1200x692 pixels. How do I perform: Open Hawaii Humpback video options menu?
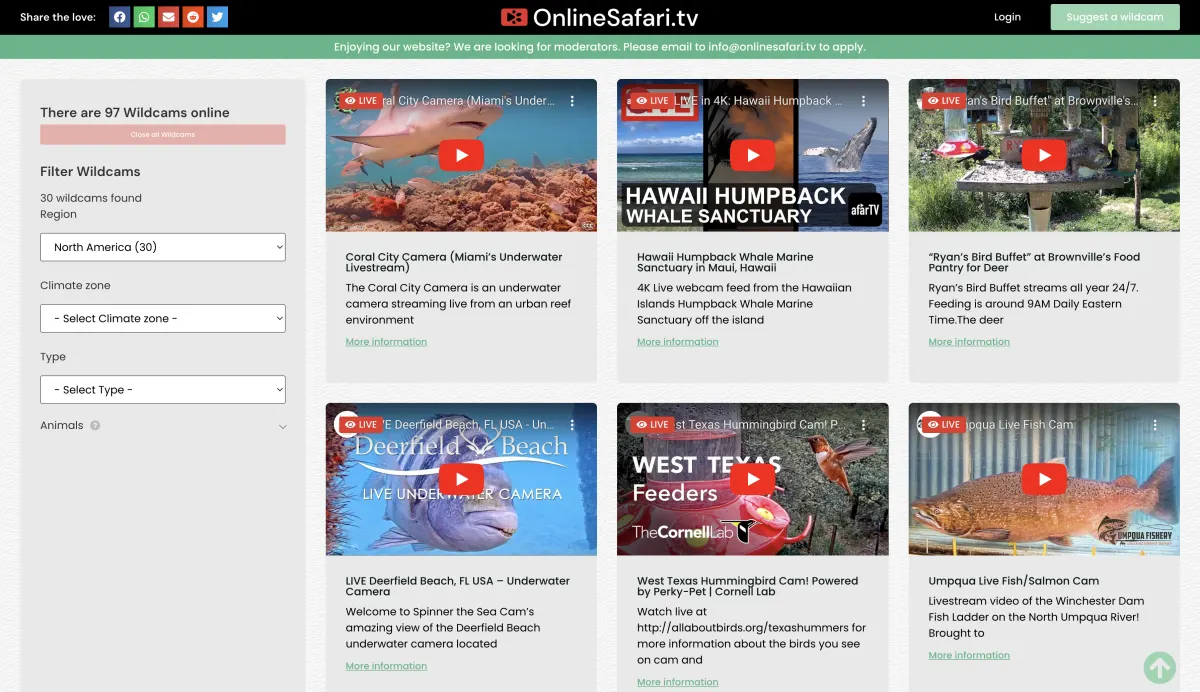864,101
